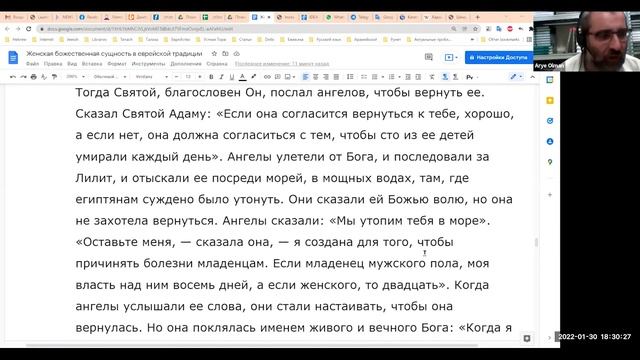Add a comment from the toolbar
Viewport: 640px width, 360px height.
tap(278, 77)
